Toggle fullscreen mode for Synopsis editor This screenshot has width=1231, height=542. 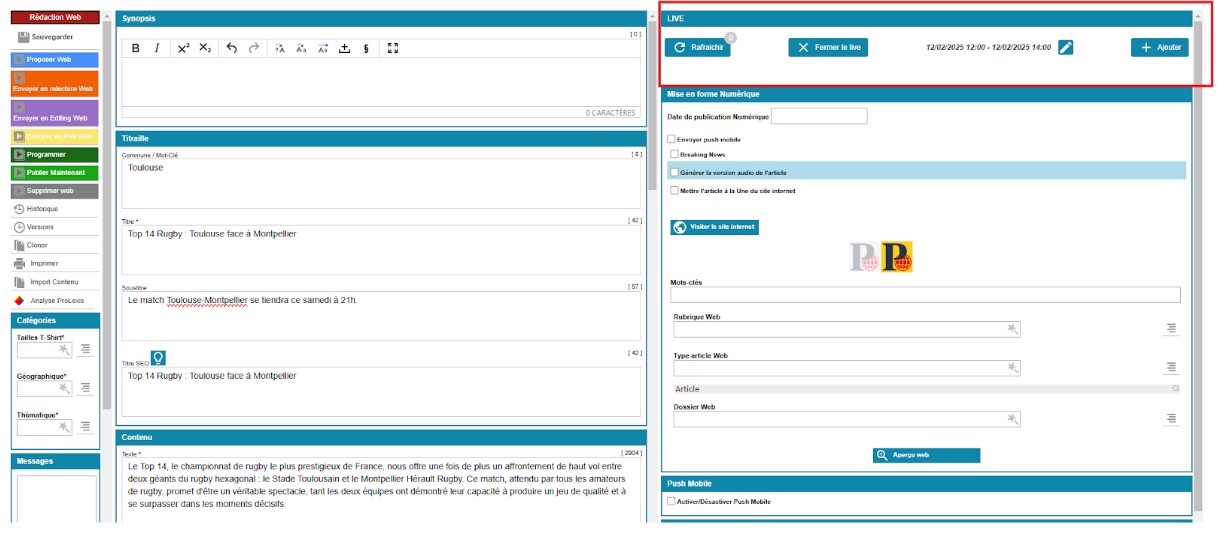click(393, 48)
